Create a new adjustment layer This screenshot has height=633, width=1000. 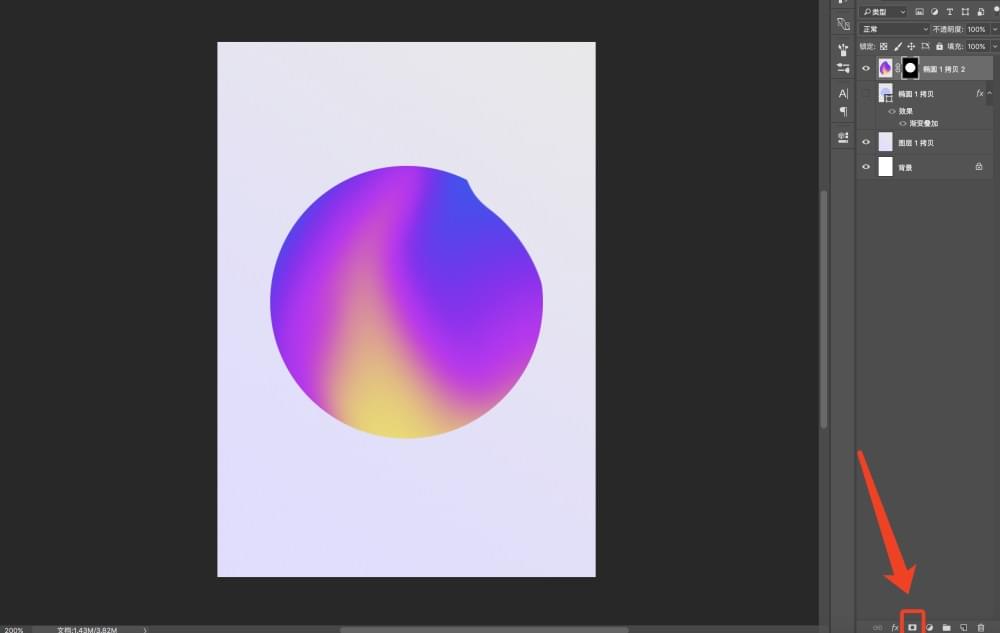click(929, 627)
